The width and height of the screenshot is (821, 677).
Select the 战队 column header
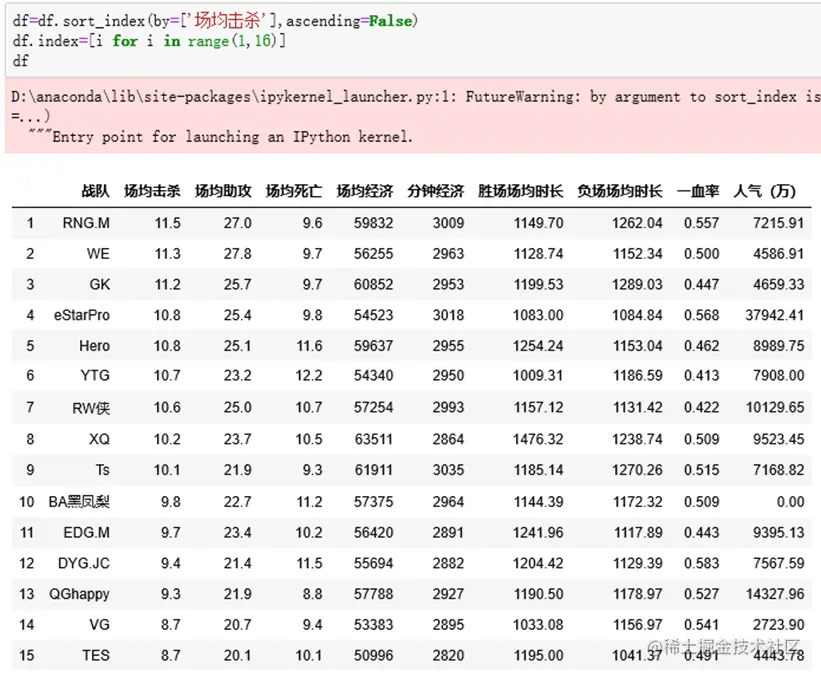95,191
